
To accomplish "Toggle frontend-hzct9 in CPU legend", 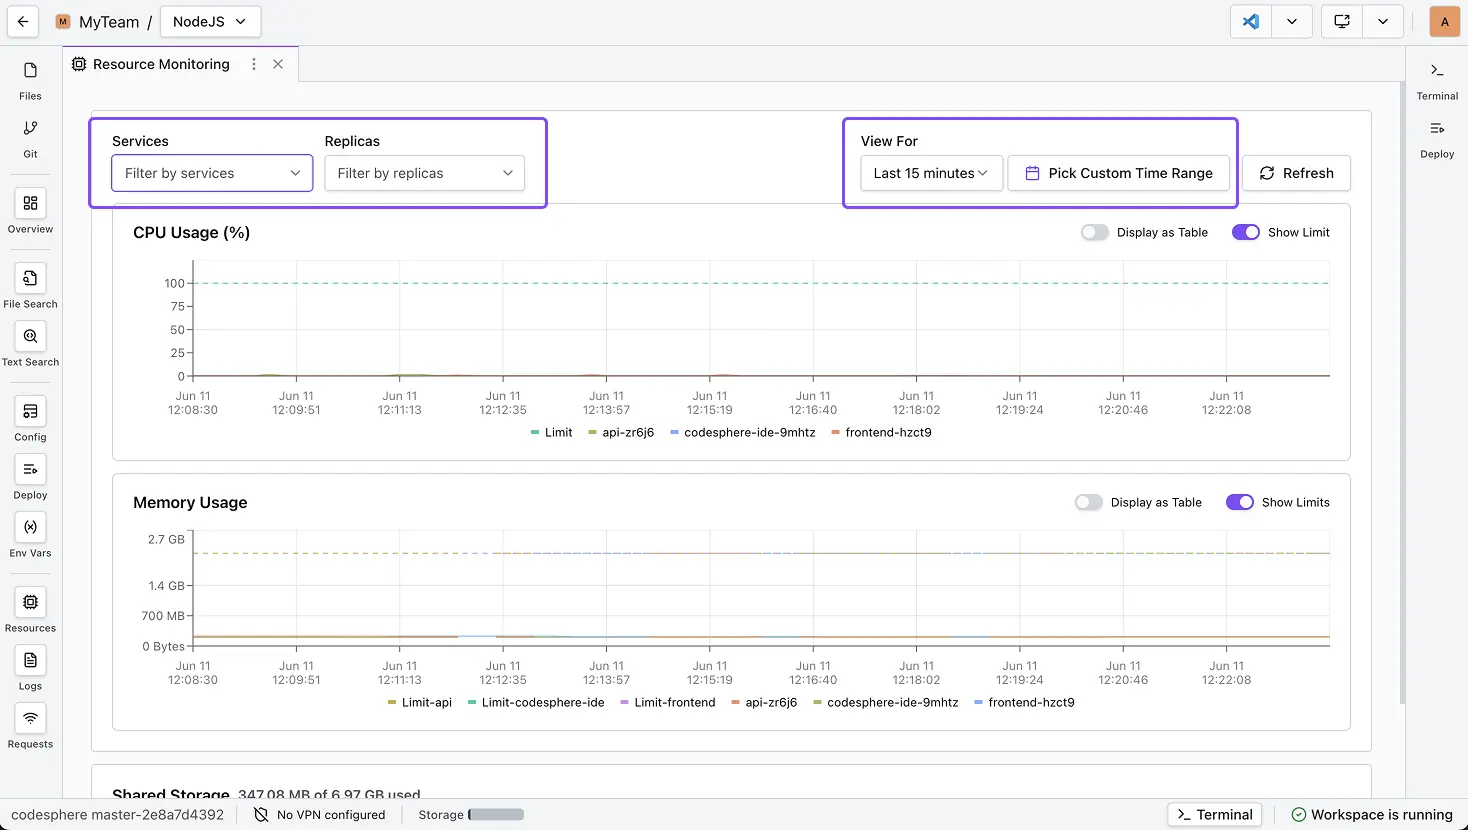I will 882,433.
